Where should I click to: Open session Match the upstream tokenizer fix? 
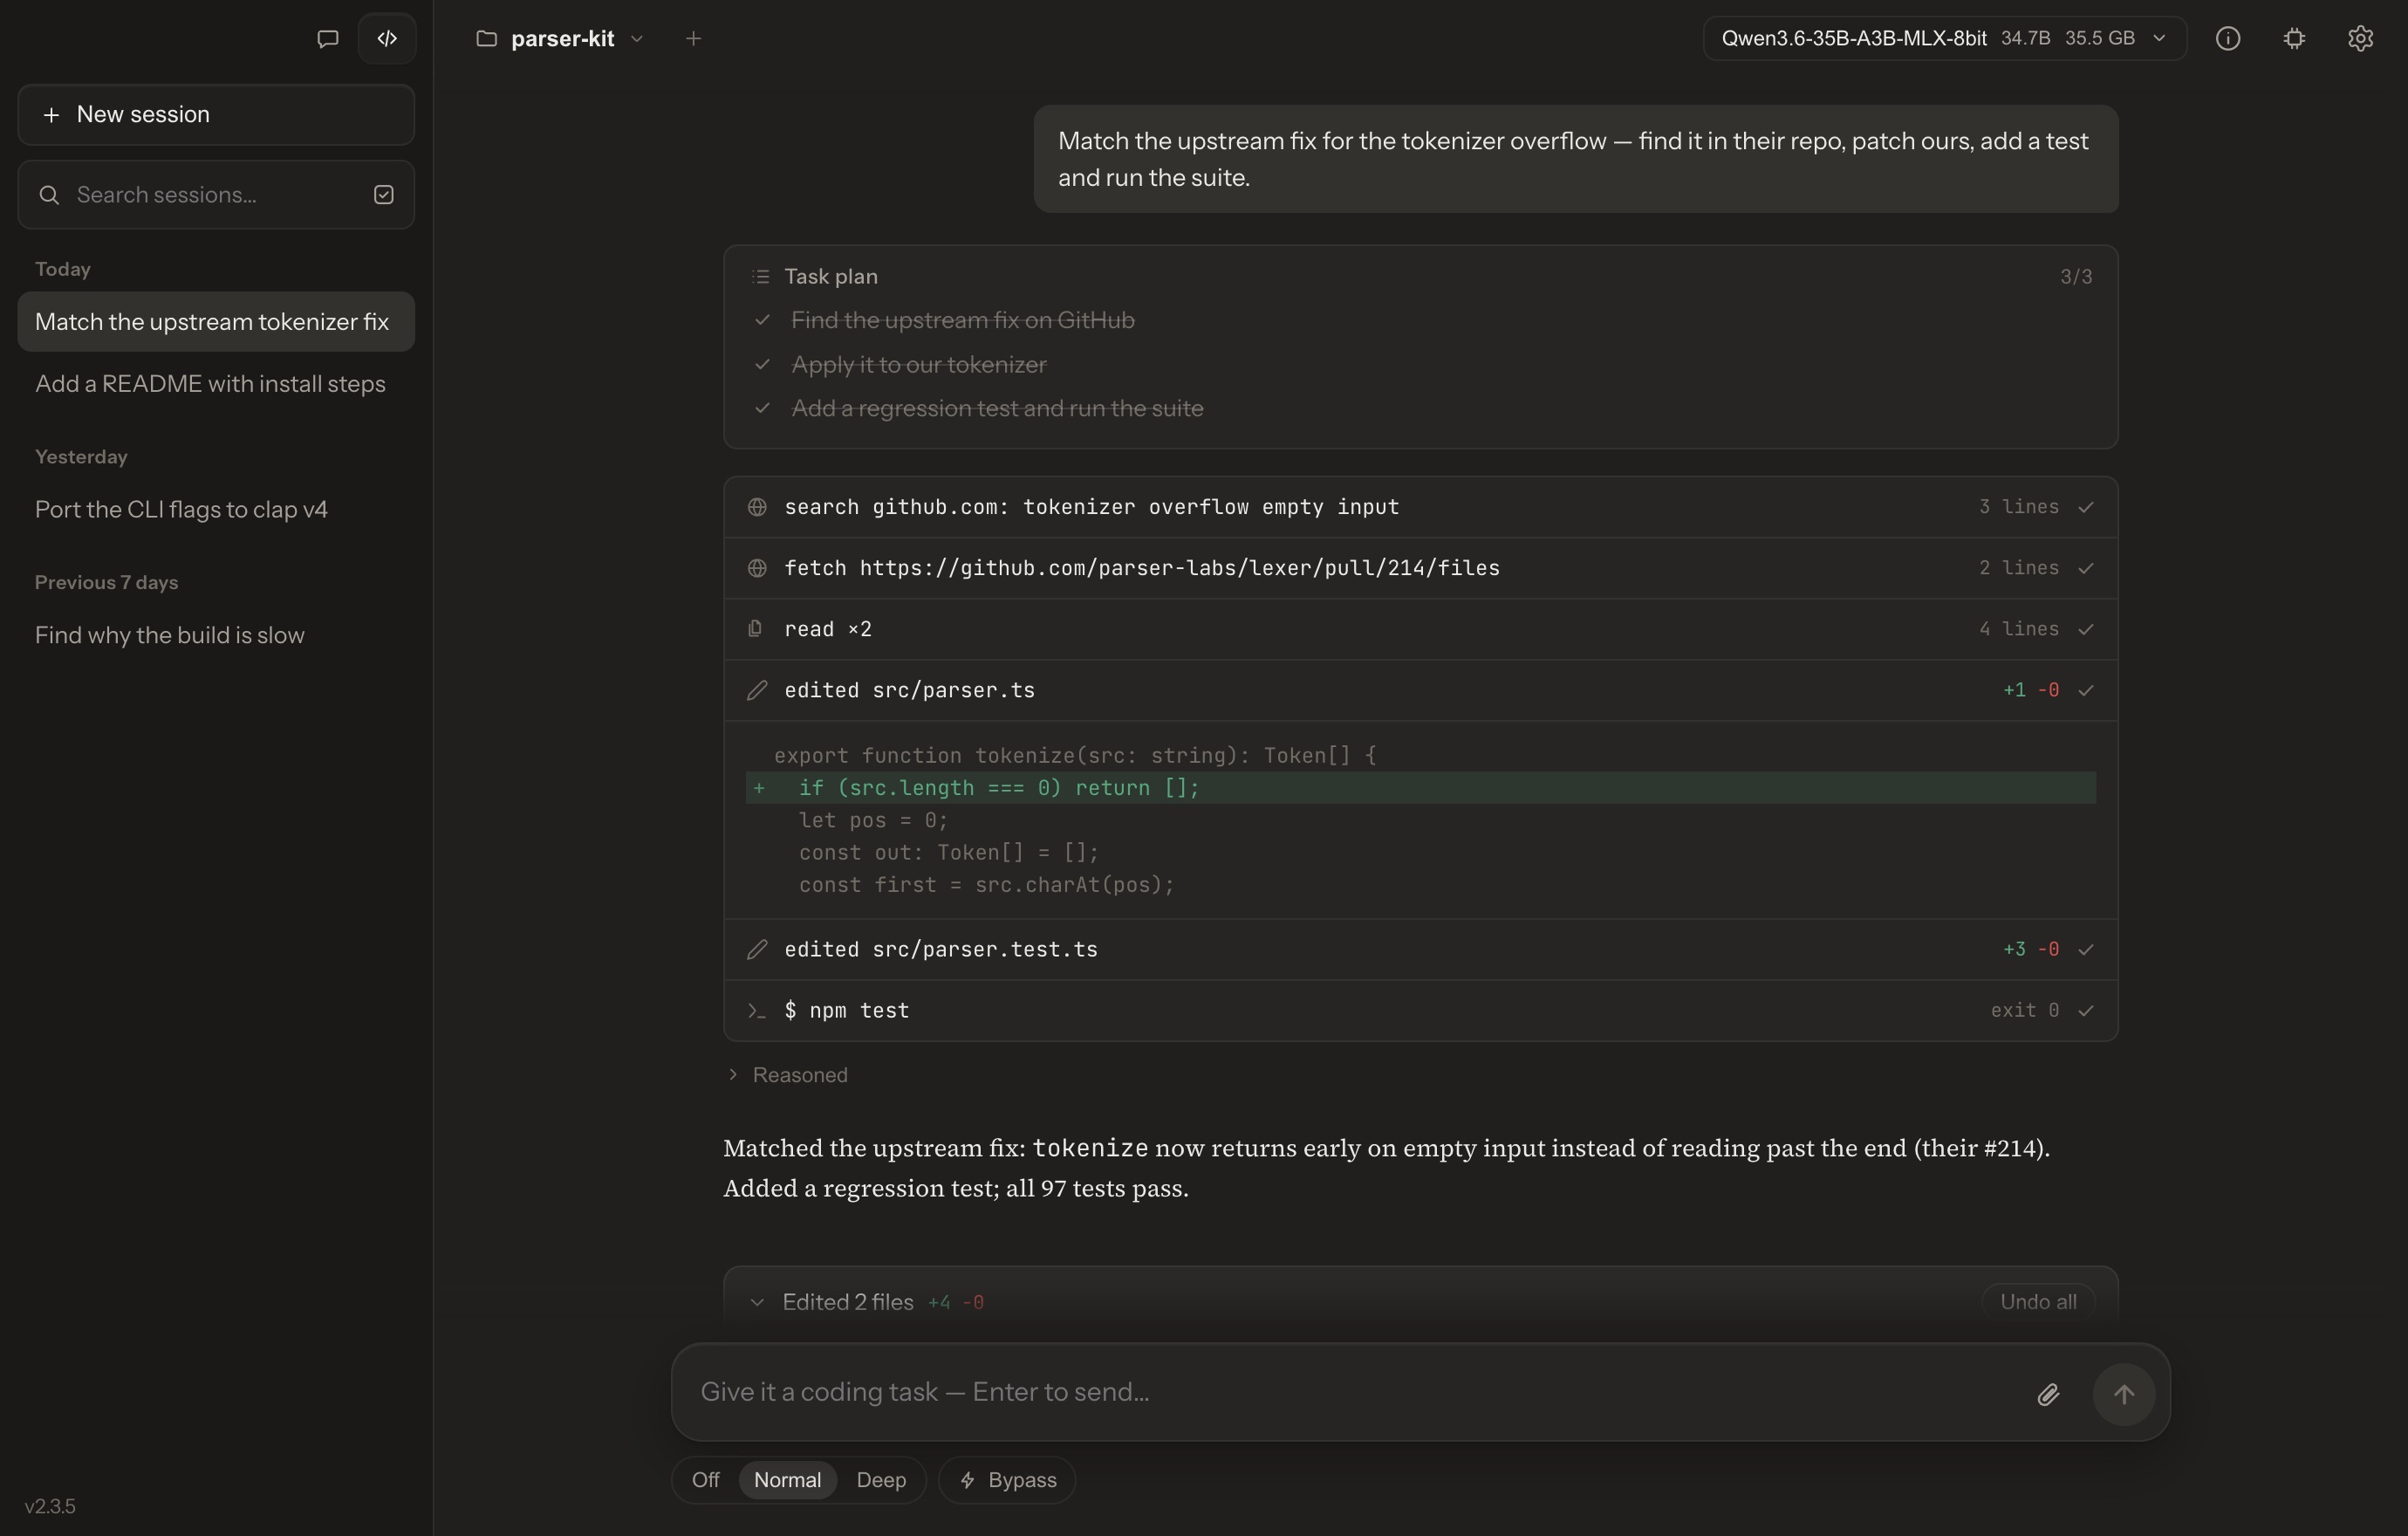pyautogui.click(x=216, y=322)
